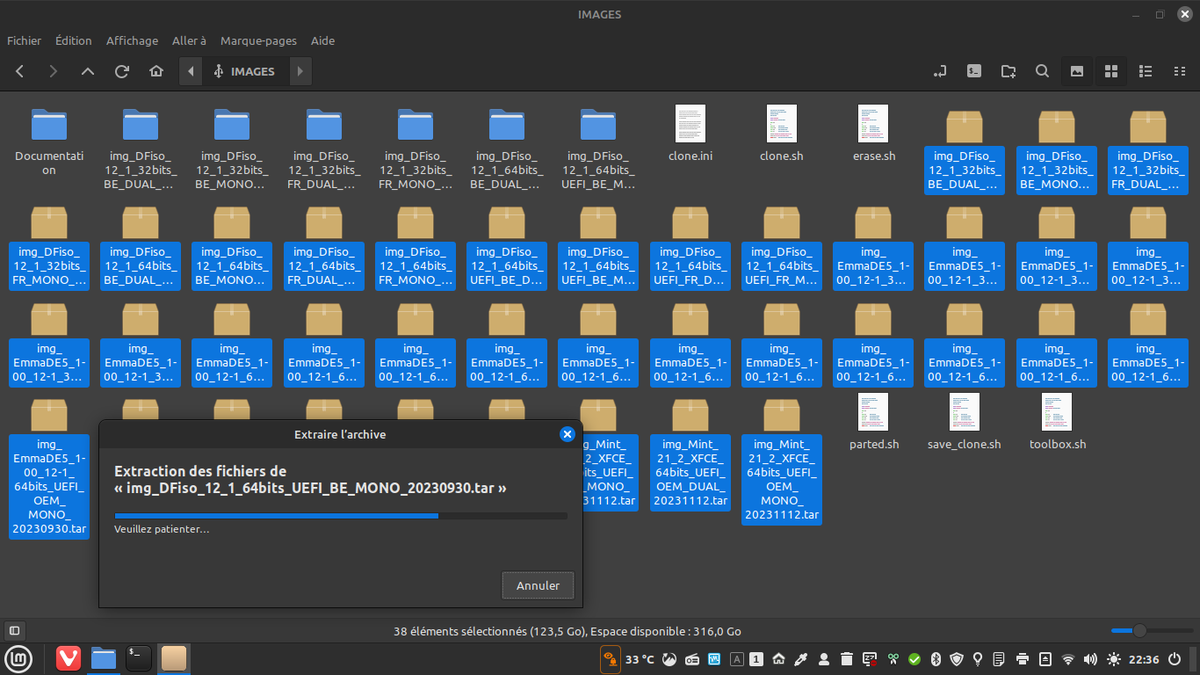
Task: Open the color picker tray icon
Action: point(802,659)
